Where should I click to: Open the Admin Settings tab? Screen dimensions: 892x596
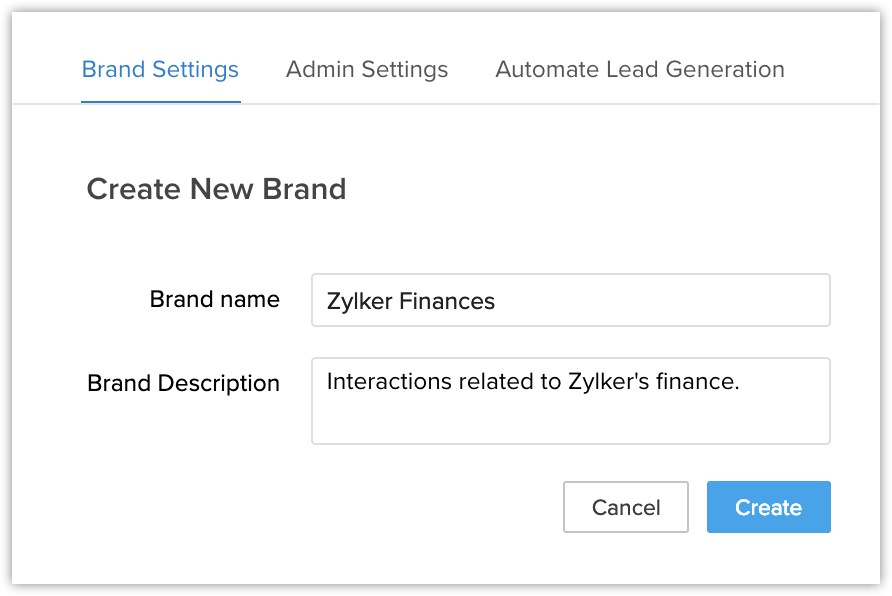pos(367,70)
